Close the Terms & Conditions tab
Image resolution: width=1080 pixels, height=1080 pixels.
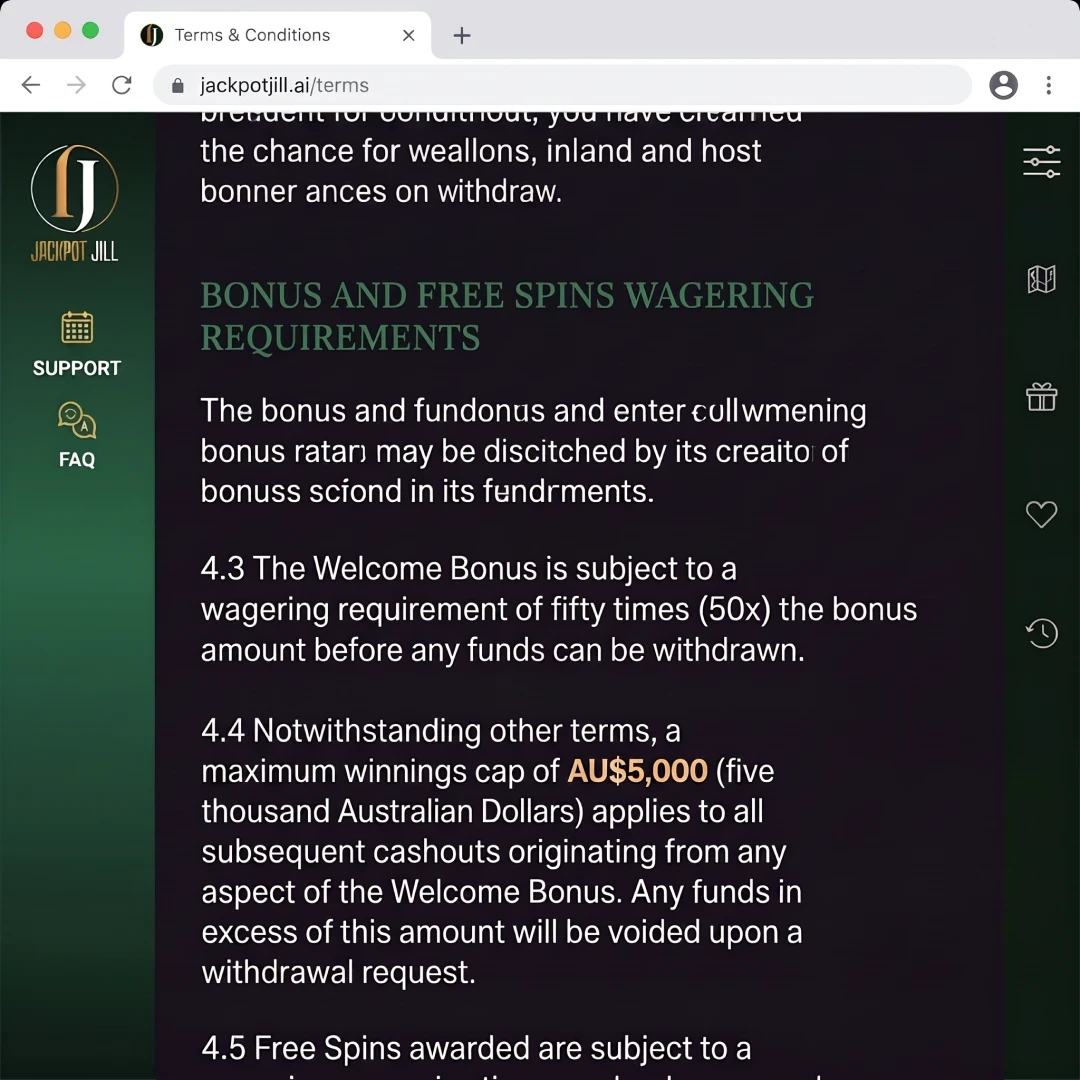408,35
